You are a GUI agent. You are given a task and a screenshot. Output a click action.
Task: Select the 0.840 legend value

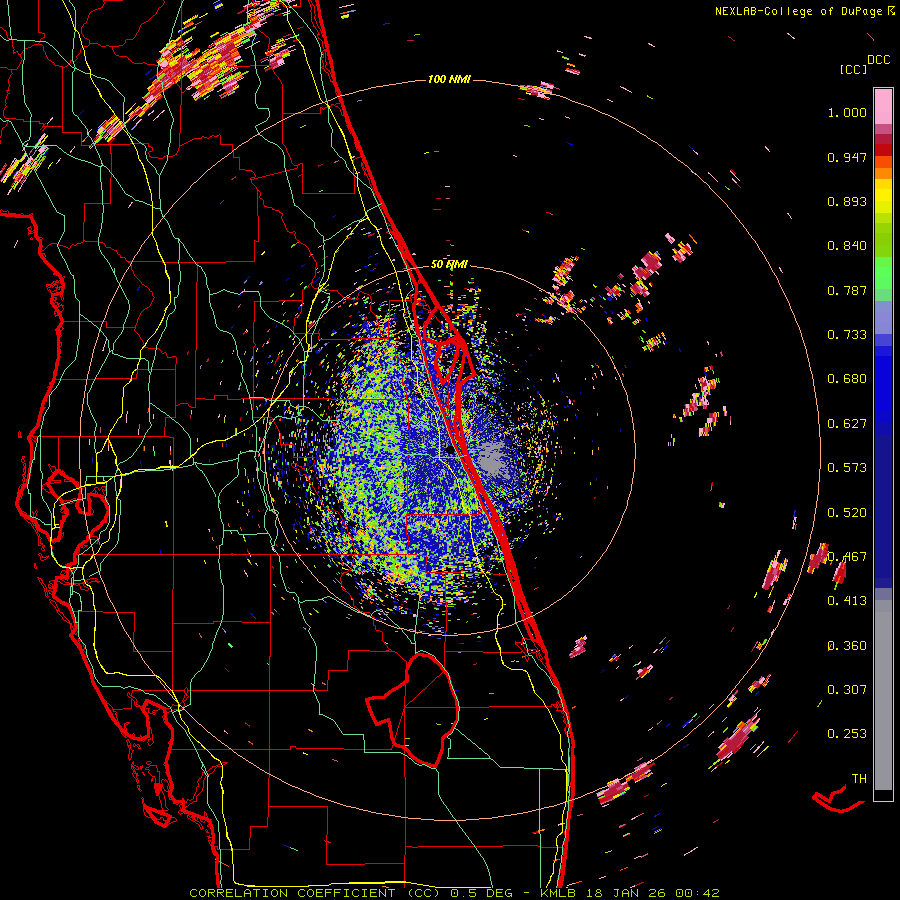click(847, 246)
